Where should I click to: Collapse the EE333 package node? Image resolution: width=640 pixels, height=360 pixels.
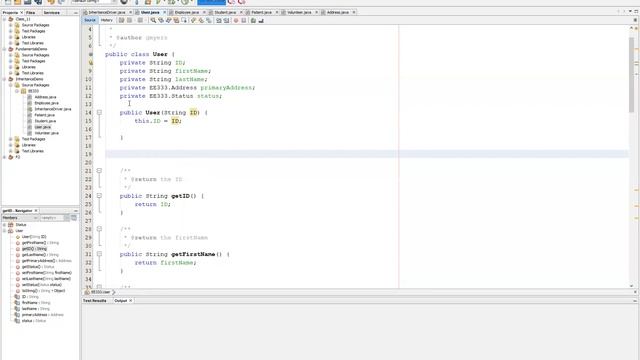(17, 91)
